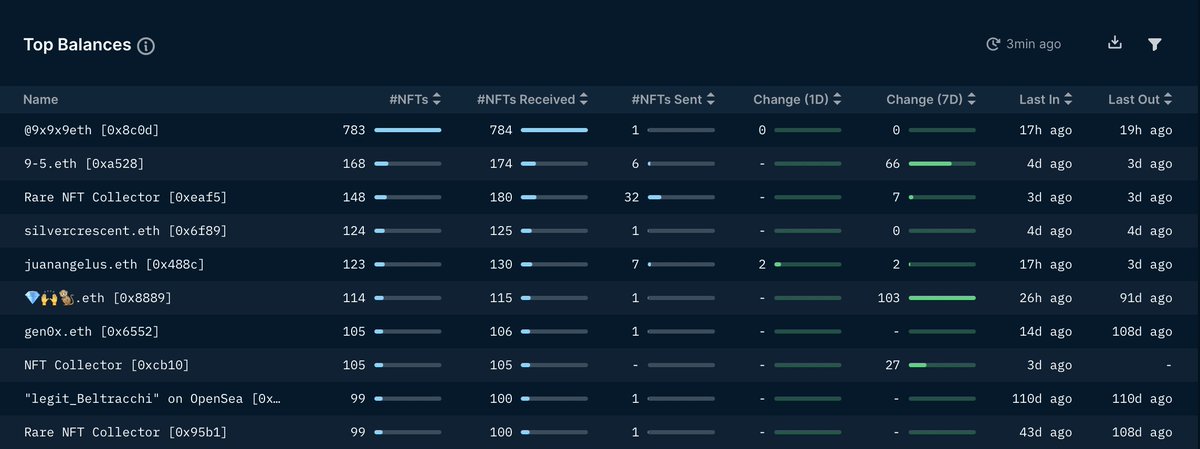Image resolution: width=1200 pixels, height=449 pixels.
Task: Click 180 NFTs Received for Rare NFT Collector [0xeaf5]
Action: point(501,197)
